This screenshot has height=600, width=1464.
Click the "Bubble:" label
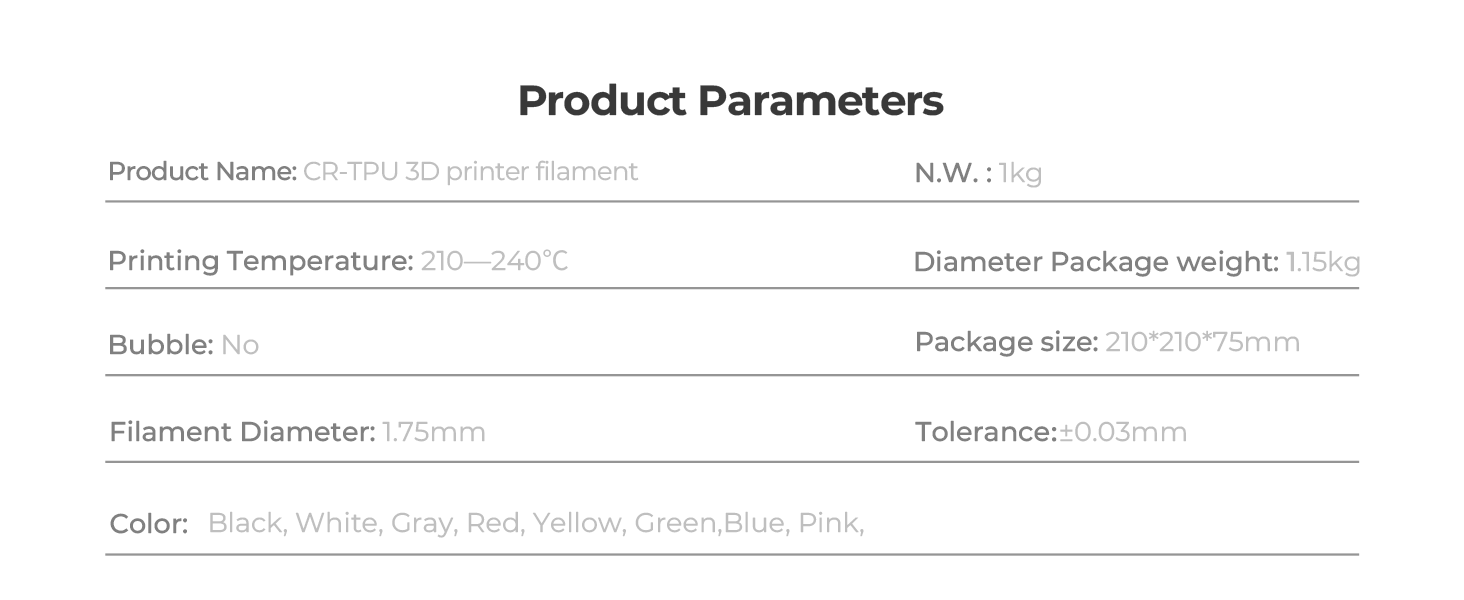click(x=161, y=345)
